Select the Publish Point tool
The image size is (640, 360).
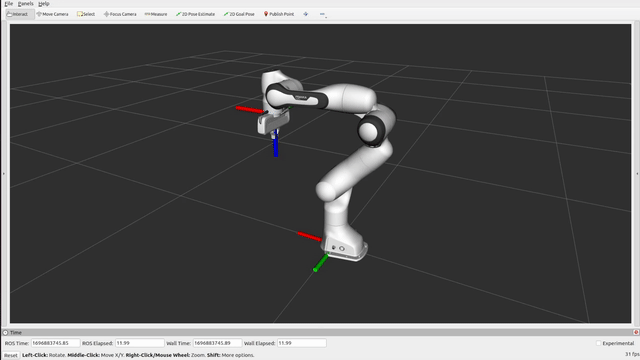coord(279,14)
